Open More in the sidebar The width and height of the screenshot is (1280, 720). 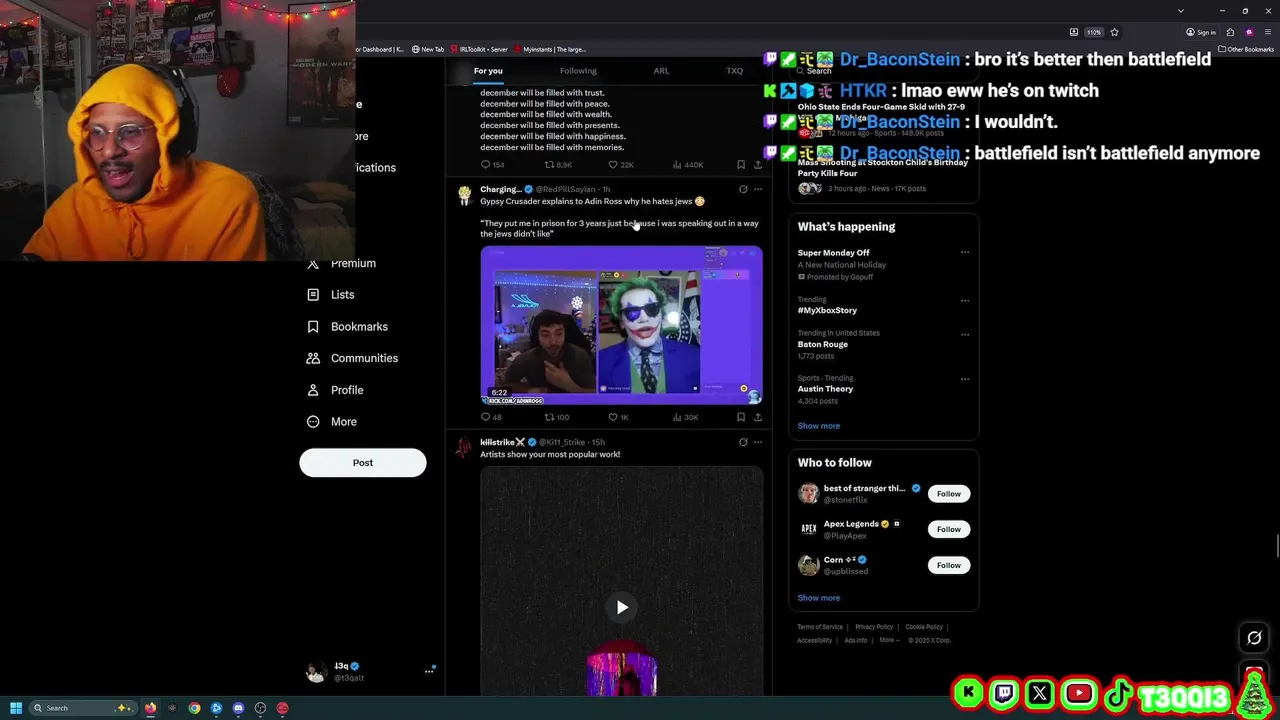coord(331,422)
